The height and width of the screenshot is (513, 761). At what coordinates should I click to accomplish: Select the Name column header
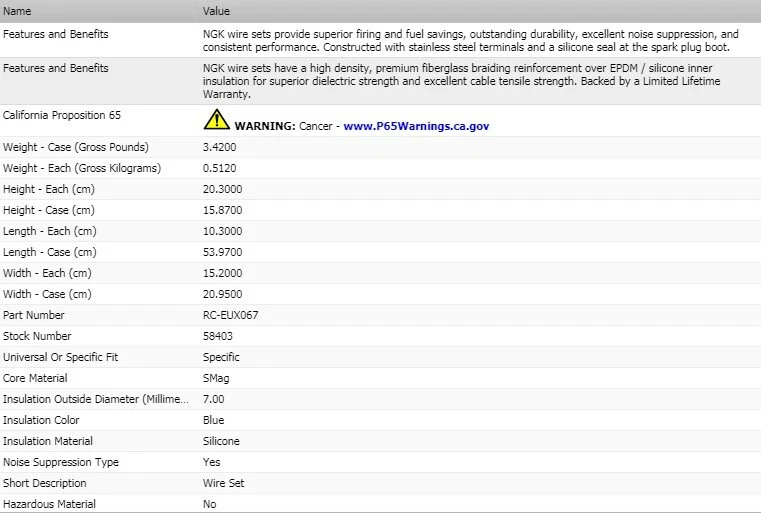tap(17, 11)
